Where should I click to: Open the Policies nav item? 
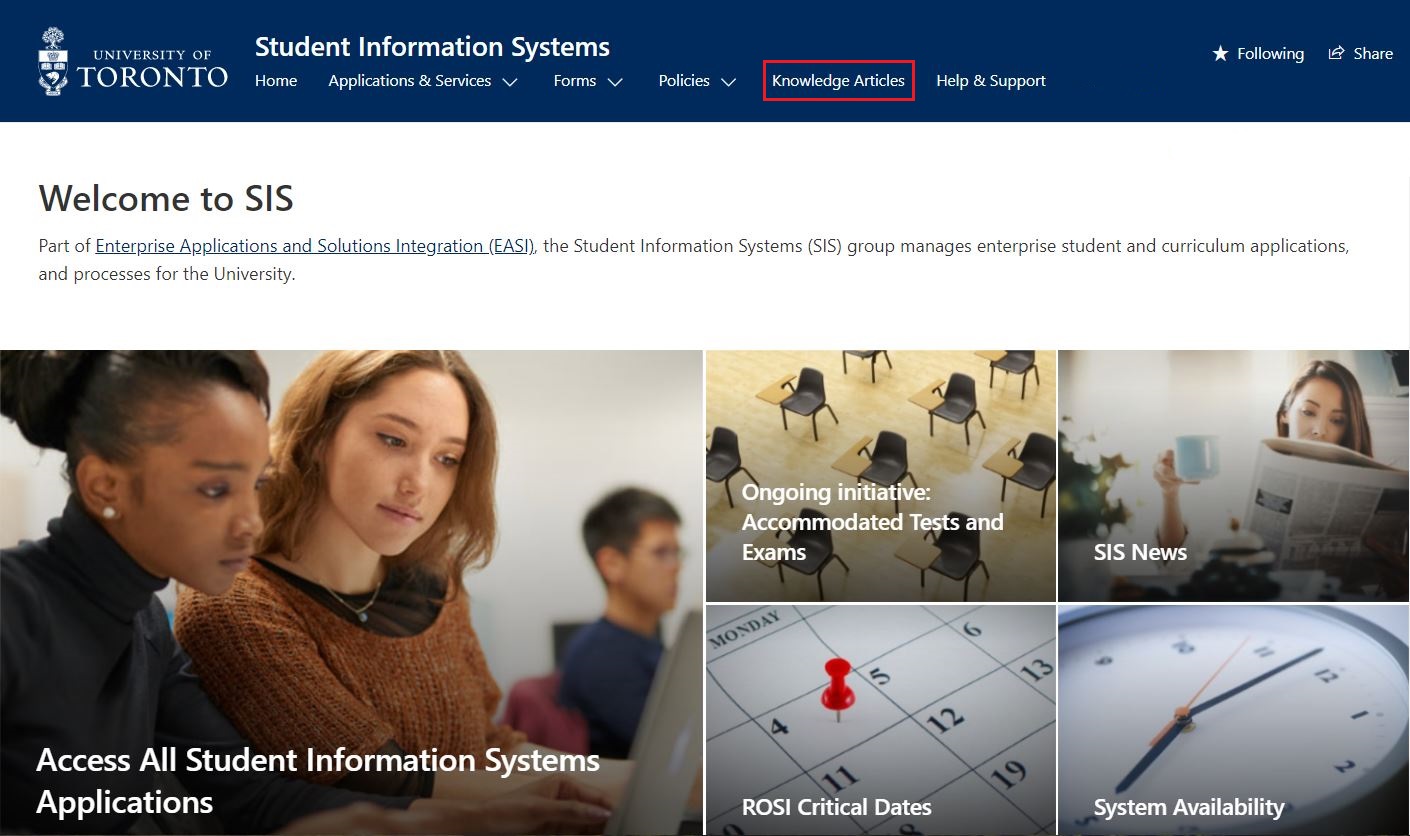684,81
